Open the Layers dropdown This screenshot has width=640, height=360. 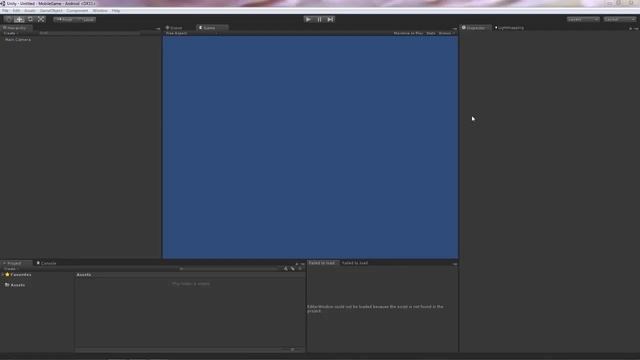(x=583, y=19)
